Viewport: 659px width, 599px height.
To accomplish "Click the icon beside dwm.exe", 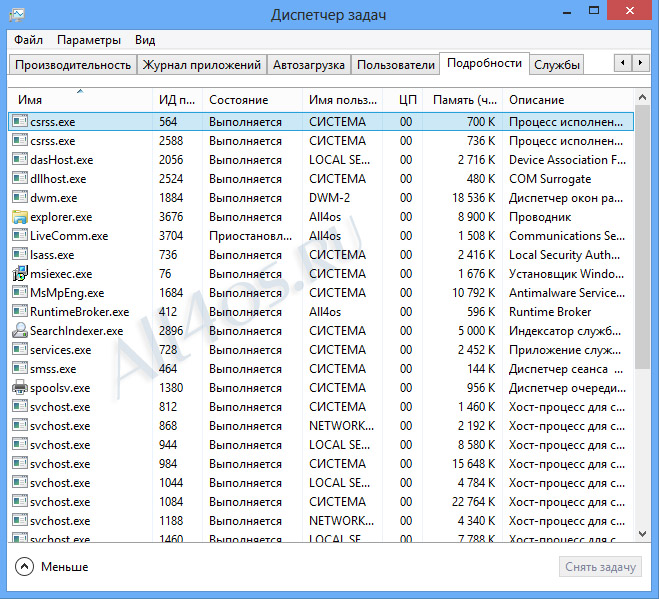I will tap(20, 197).
